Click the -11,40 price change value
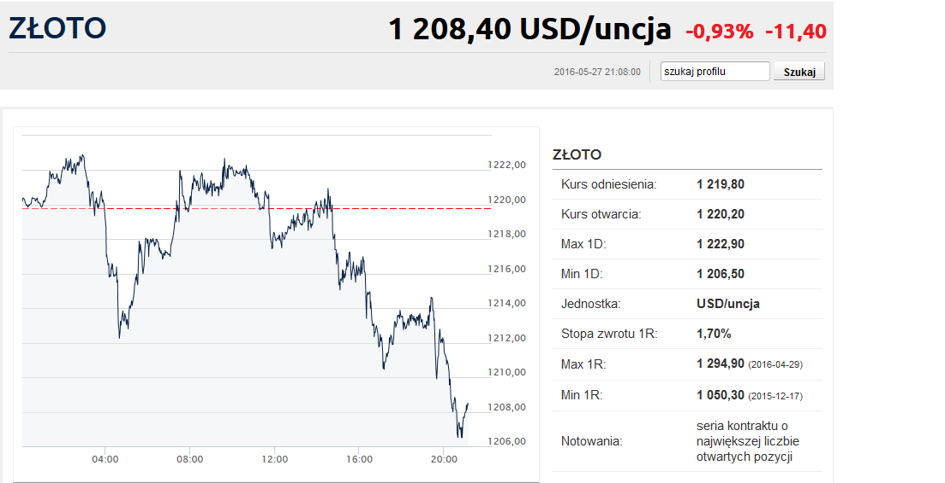This screenshot has height=483, width=945. click(796, 31)
